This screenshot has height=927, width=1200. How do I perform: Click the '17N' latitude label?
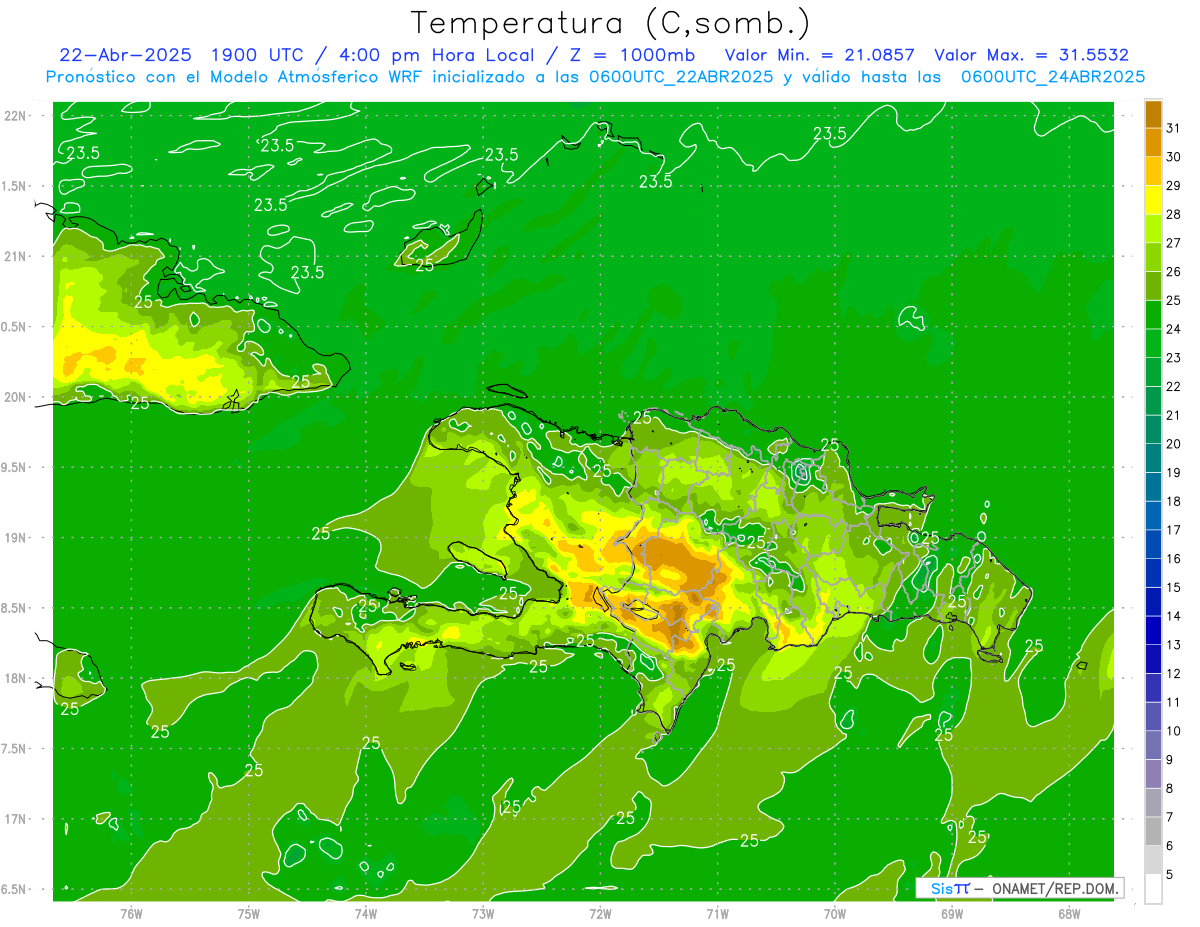pos(15,819)
